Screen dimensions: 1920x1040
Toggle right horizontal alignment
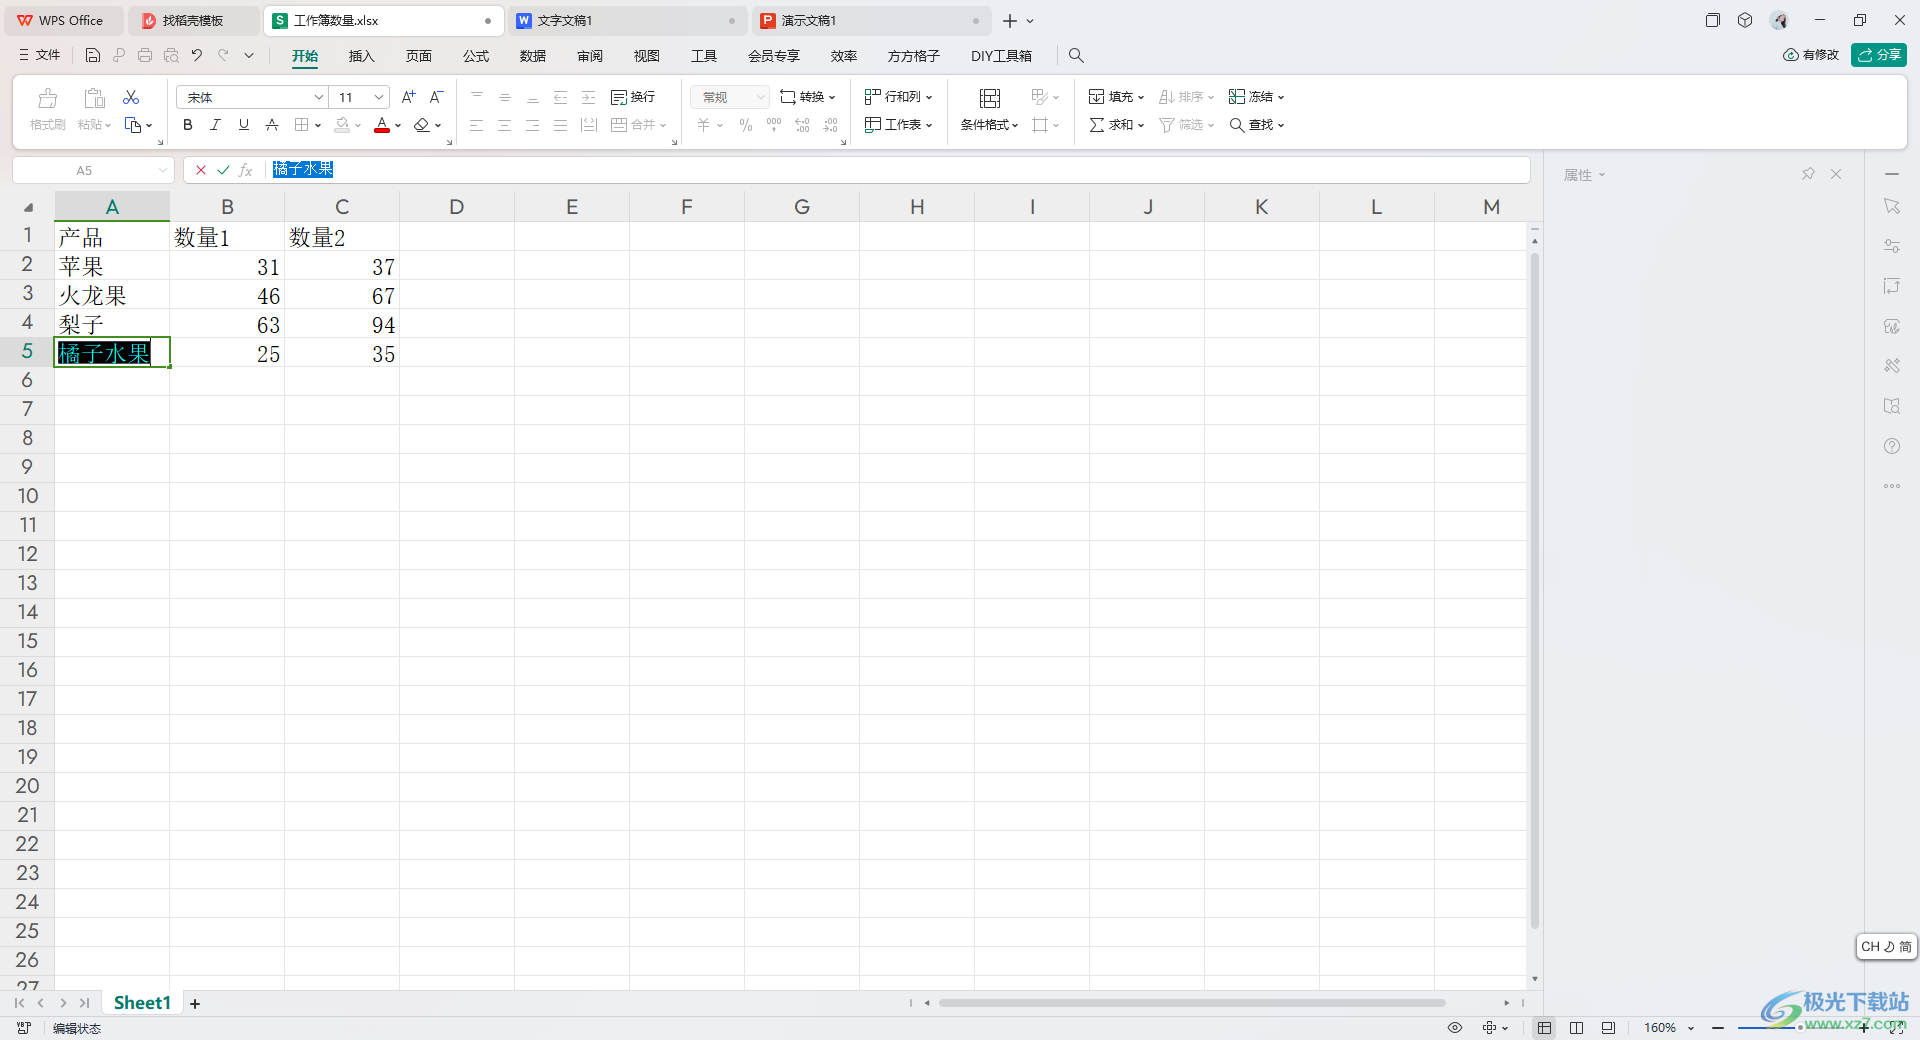click(x=533, y=125)
